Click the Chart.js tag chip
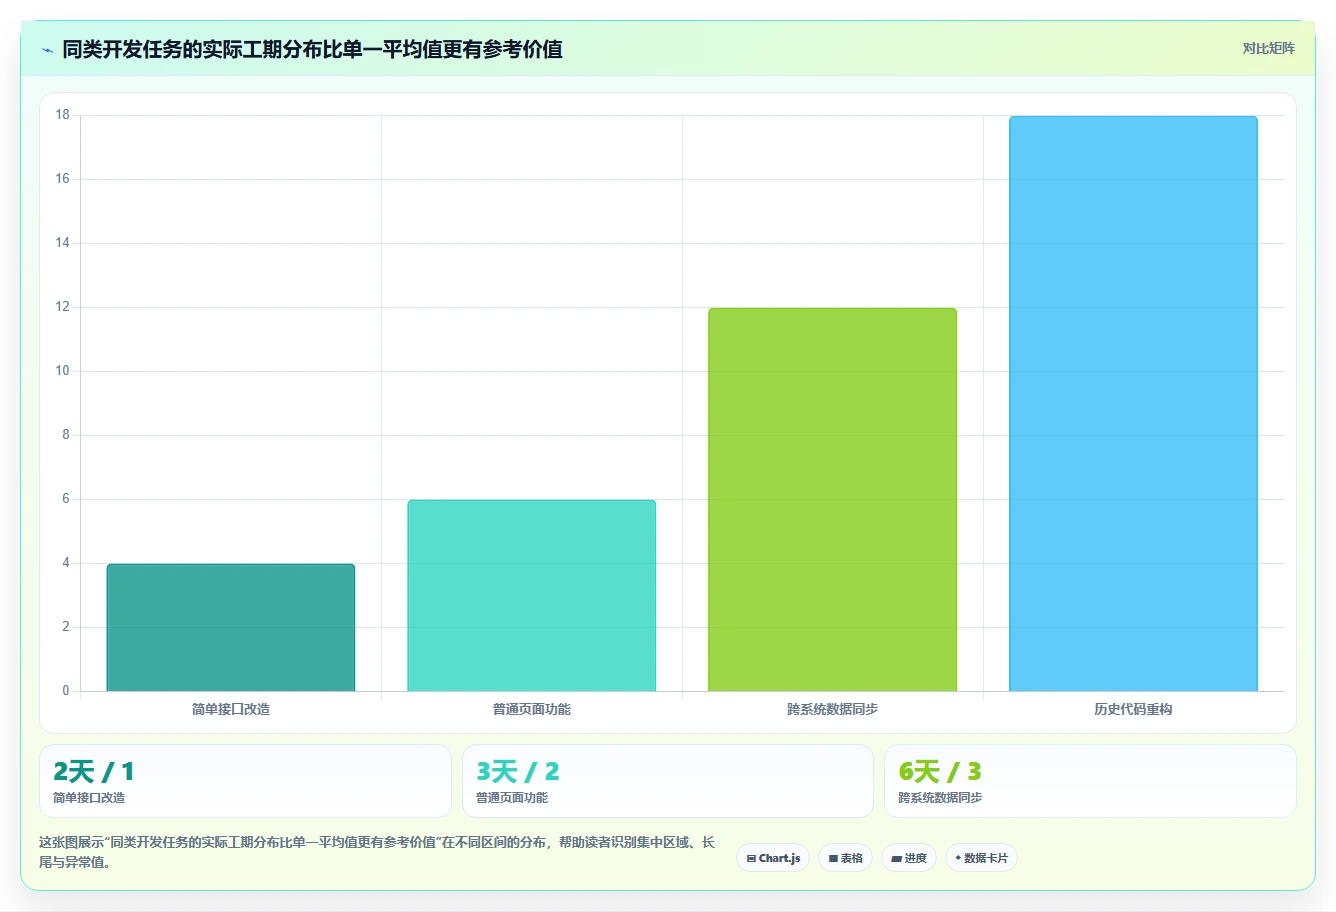The height and width of the screenshot is (912, 1336). pyautogui.click(x=773, y=858)
